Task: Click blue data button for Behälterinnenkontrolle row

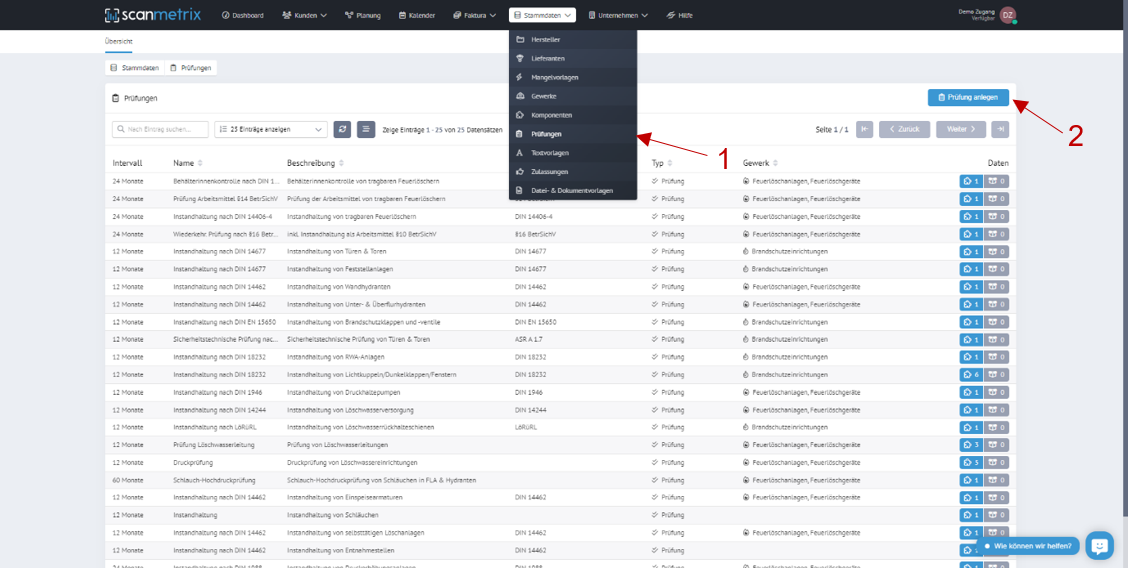Action: (971, 181)
